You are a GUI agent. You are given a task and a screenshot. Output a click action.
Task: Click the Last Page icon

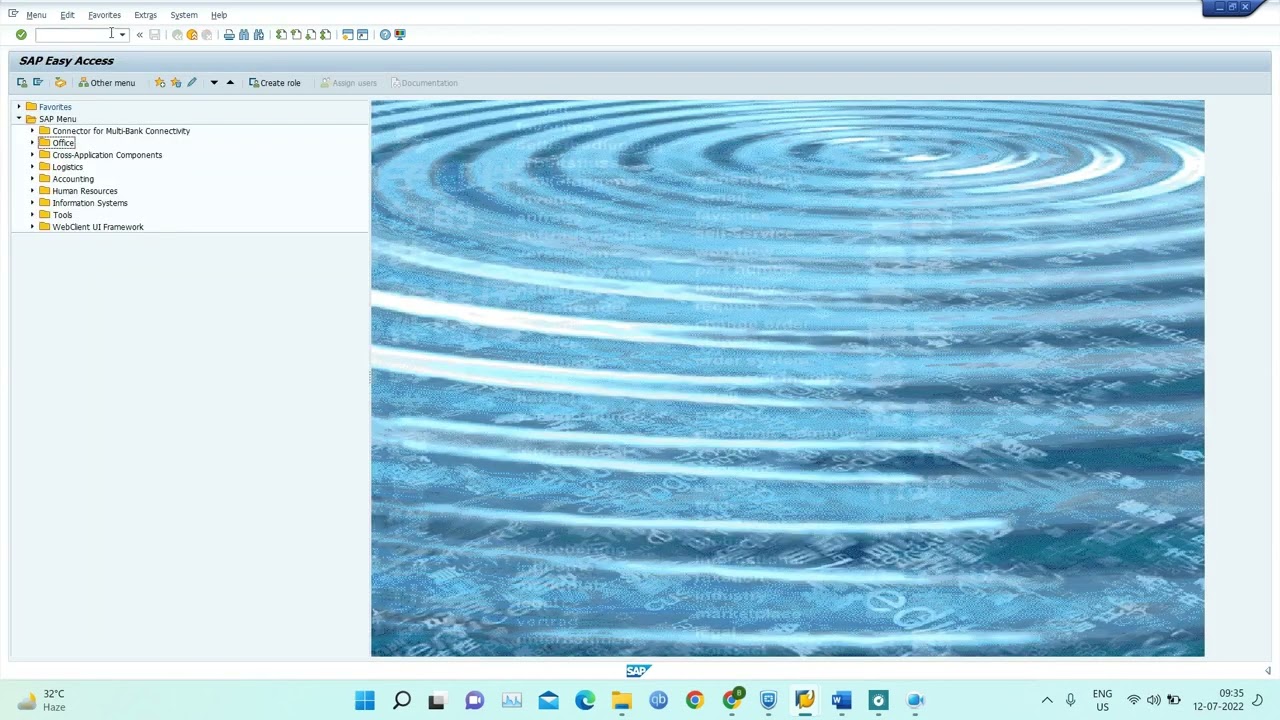pos(326,35)
